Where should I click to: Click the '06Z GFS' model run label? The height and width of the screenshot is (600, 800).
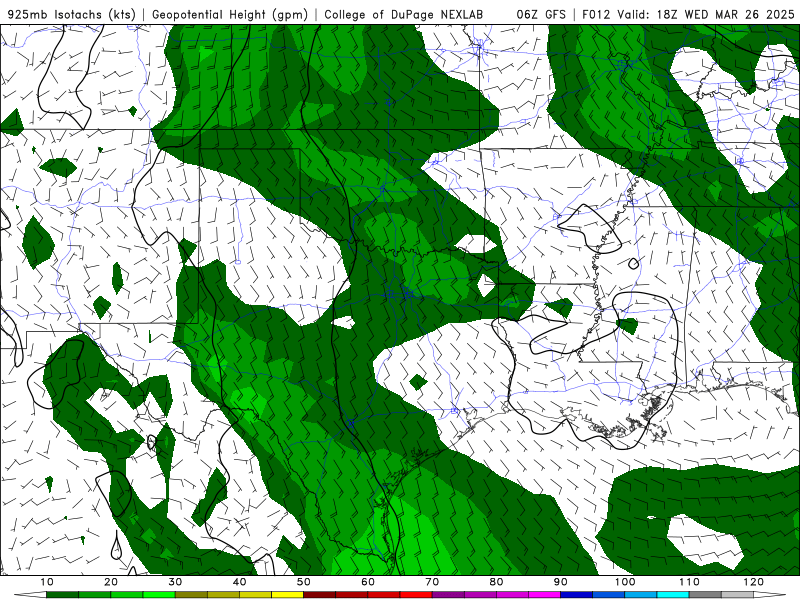tap(541, 15)
